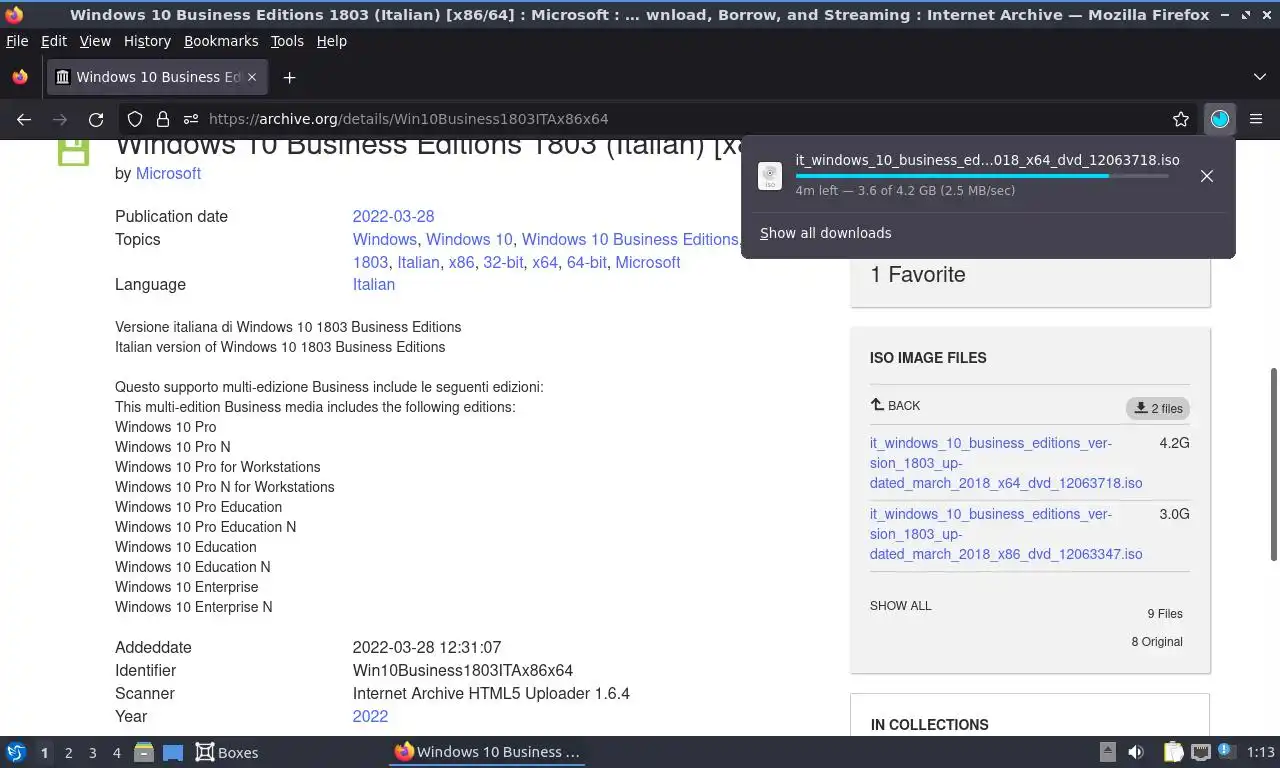1280x768 pixels.
Task: Switch to workspace 2
Action: 68,753
